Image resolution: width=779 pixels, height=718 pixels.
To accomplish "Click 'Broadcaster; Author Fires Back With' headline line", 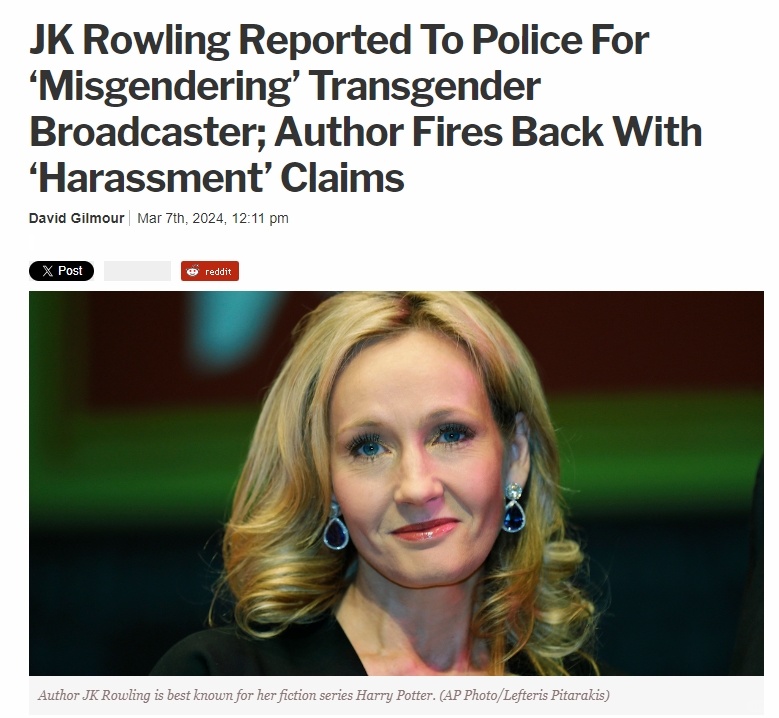I will (x=366, y=132).
